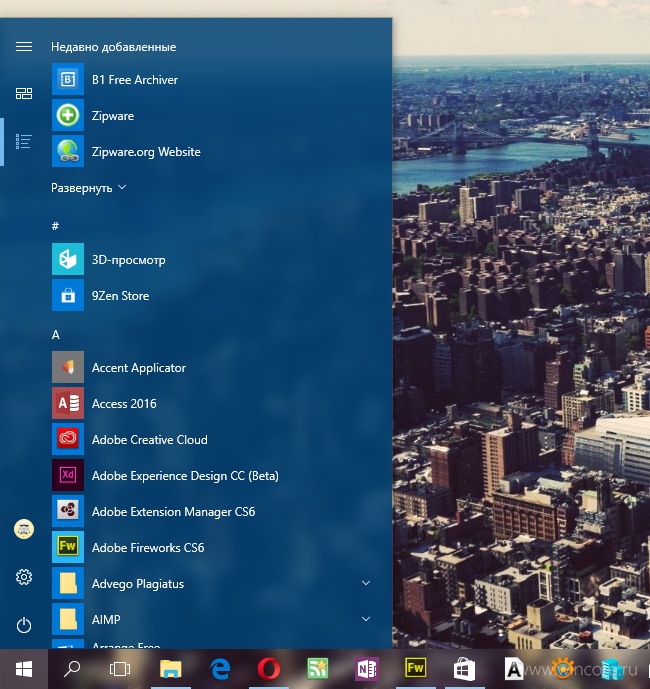Select the Adobe Creative Cloud label
Image resolution: width=650 pixels, height=689 pixels.
point(149,439)
